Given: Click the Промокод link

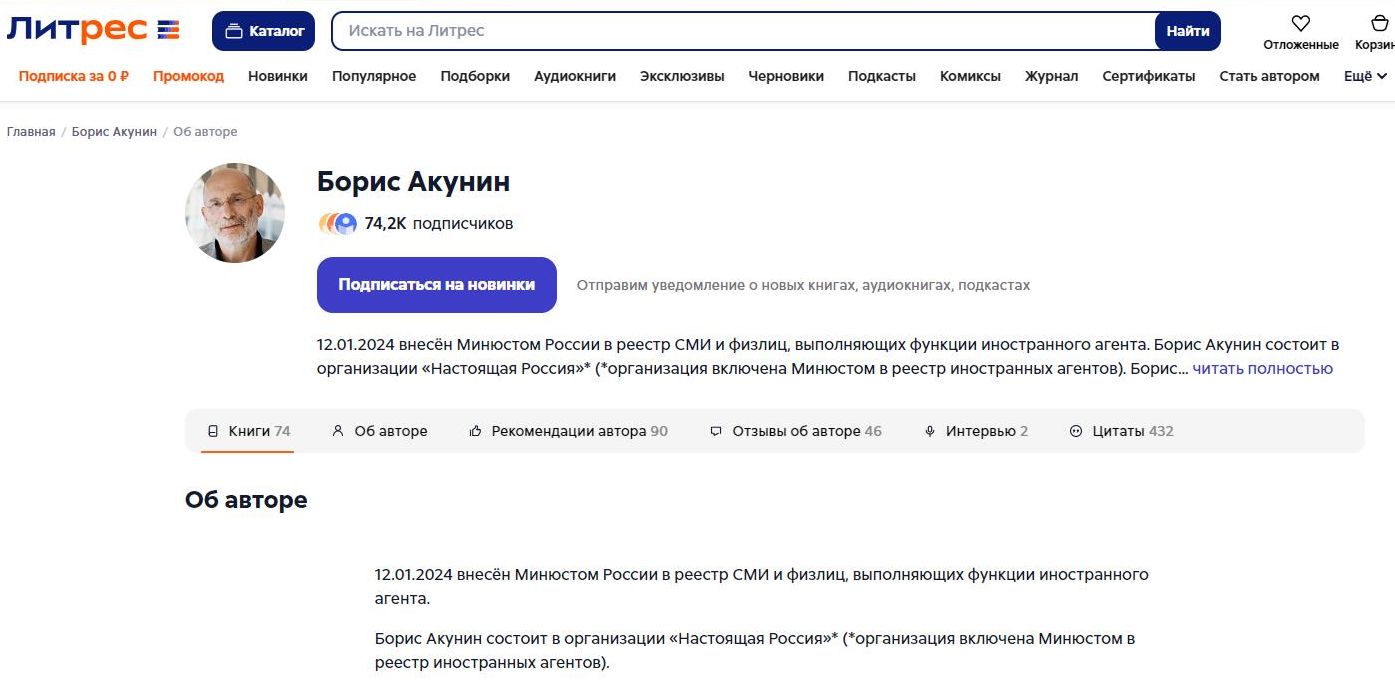Looking at the screenshot, I should coord(188,76).
